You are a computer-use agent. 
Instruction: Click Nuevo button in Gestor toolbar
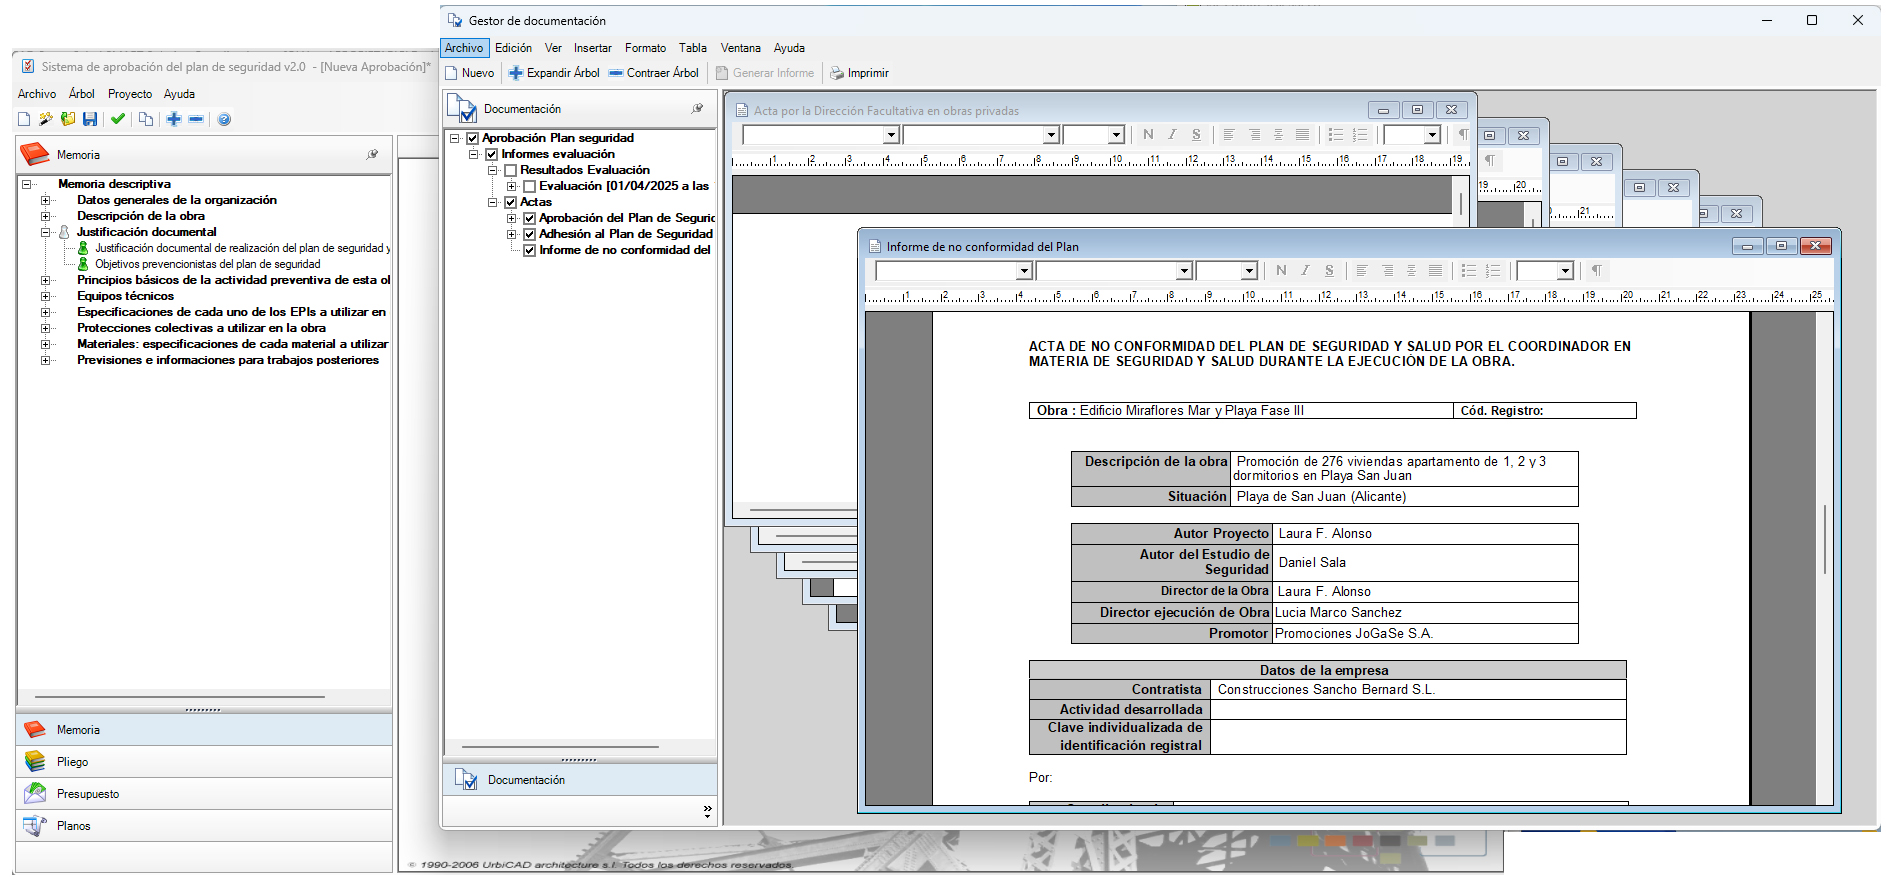[470, 73]
